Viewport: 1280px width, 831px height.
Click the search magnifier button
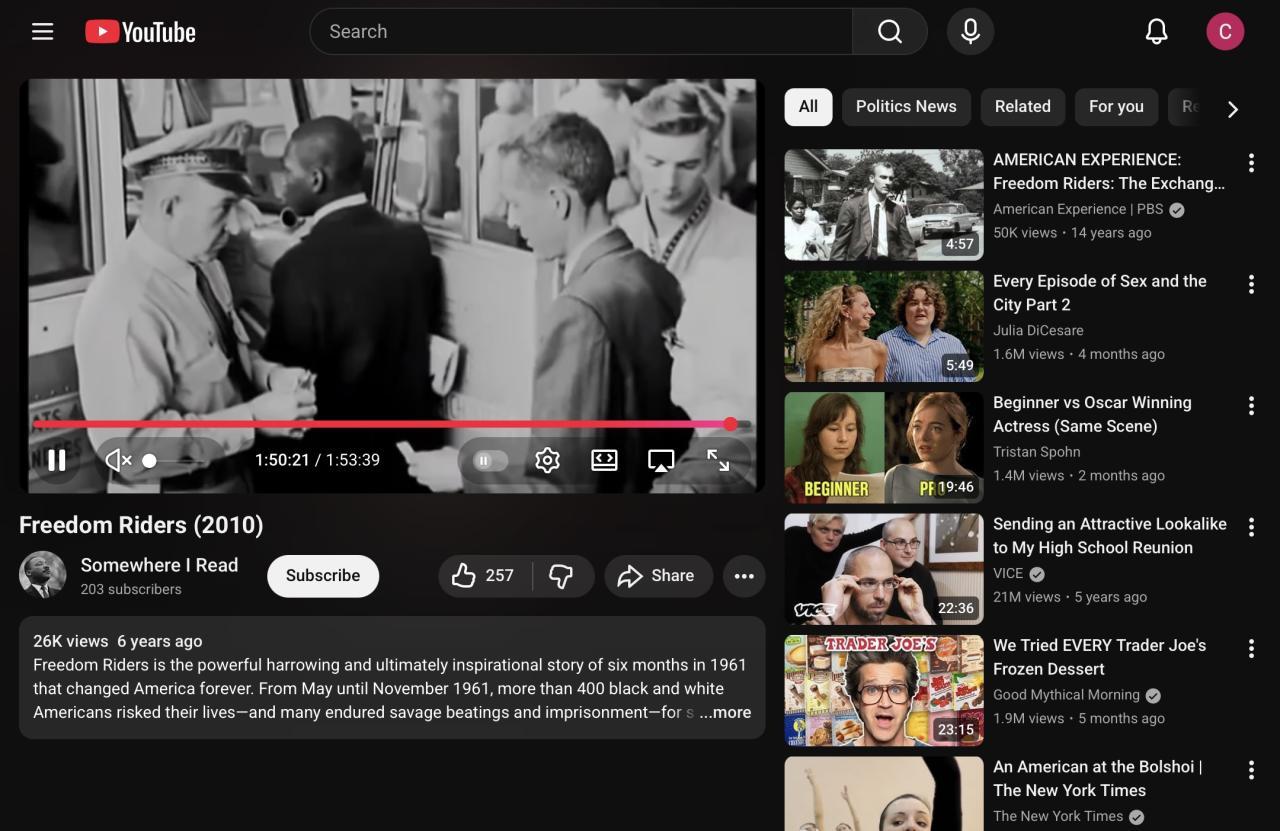coord(890,32)
